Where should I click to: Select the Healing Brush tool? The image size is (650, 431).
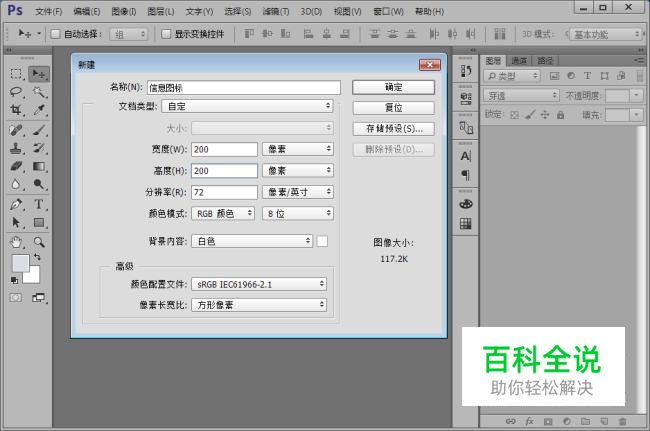[16, 130]
